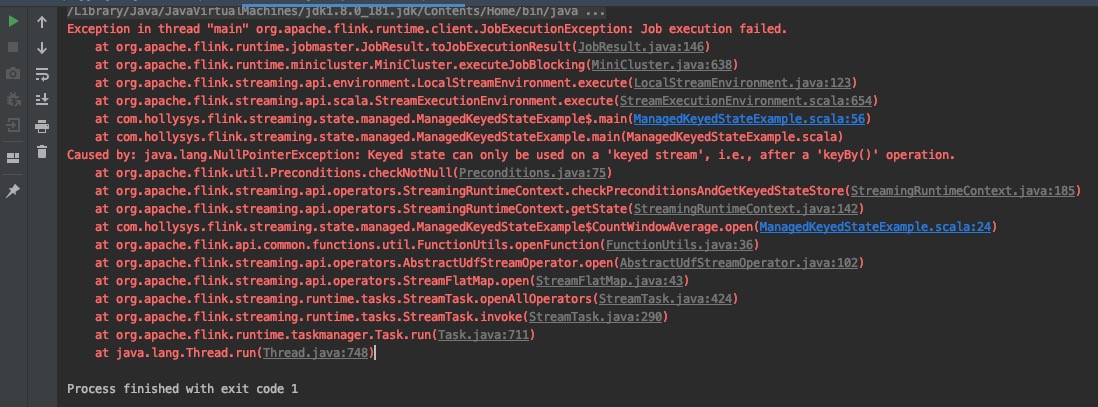Click the bug Attach Debugger icon
The width and height of the screenshot is (1098, 407).
[13, 99]
